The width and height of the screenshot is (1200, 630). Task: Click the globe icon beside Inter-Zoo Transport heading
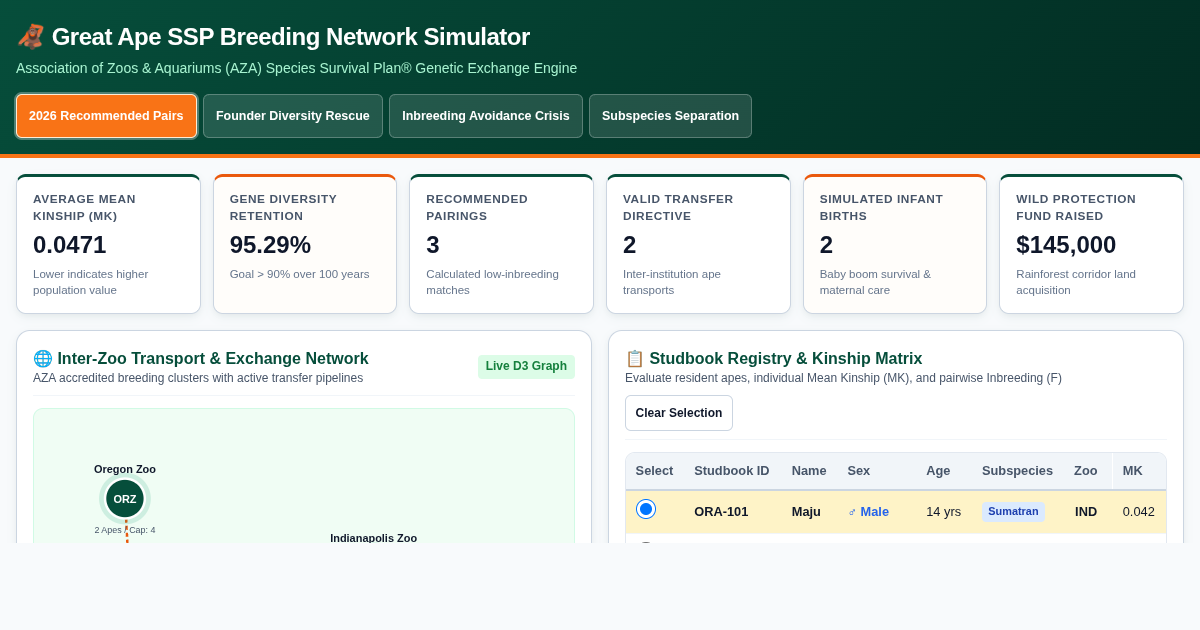tap(43, 358)
